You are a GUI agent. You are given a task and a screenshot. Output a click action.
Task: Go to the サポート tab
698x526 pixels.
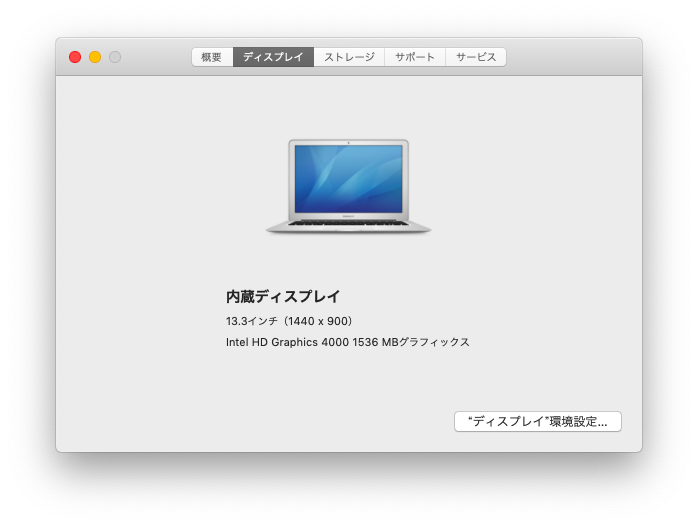pos(415,57)
